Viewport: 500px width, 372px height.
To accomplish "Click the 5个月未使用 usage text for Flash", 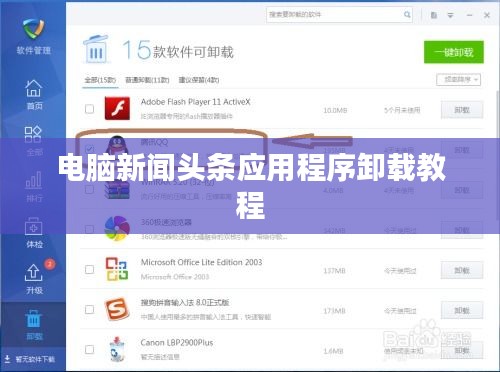I will 402,110.
